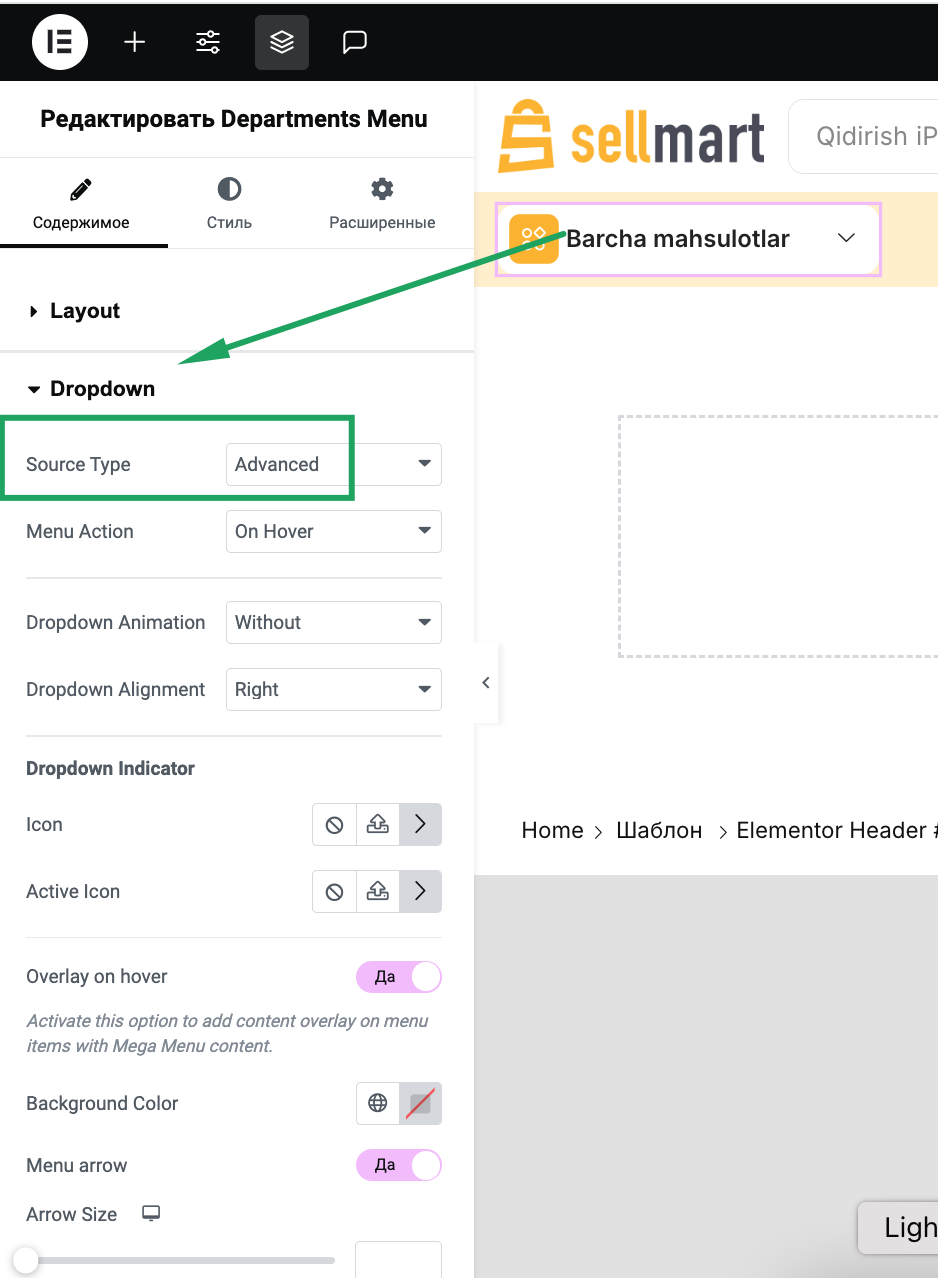Open Menu Action dropdown
938x1278 pixels.
tap(334, 532)
